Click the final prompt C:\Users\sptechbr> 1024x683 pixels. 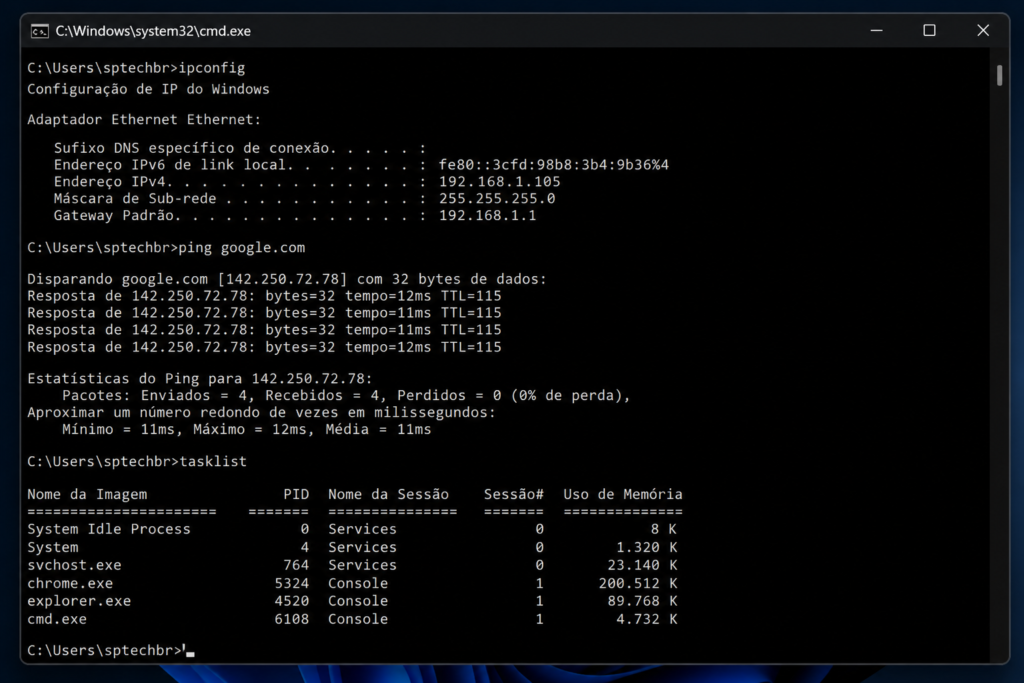104,650
